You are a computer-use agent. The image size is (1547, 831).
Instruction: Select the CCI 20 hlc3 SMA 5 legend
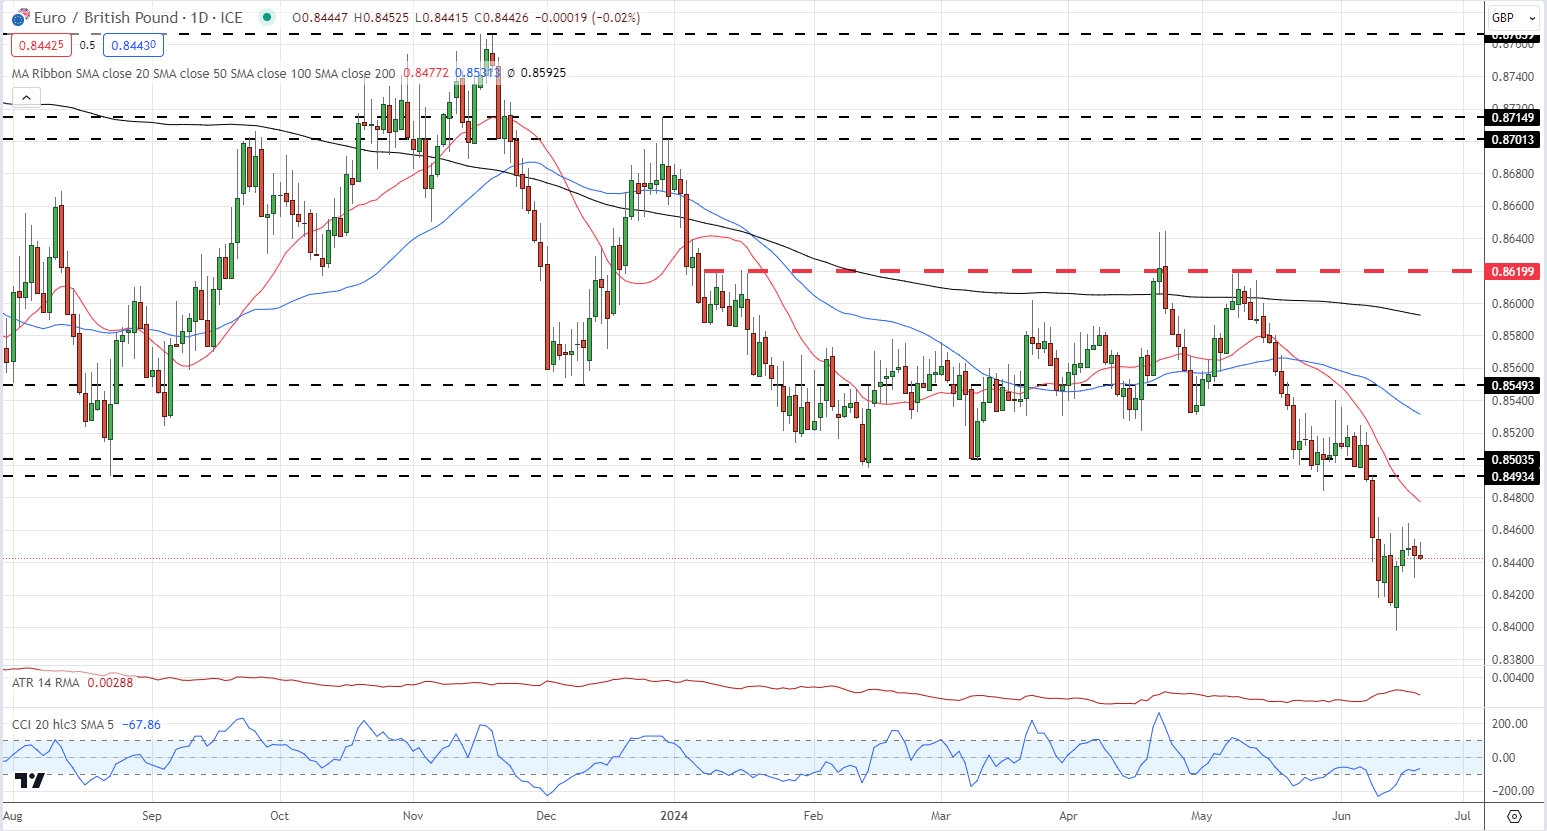point(65,724)
